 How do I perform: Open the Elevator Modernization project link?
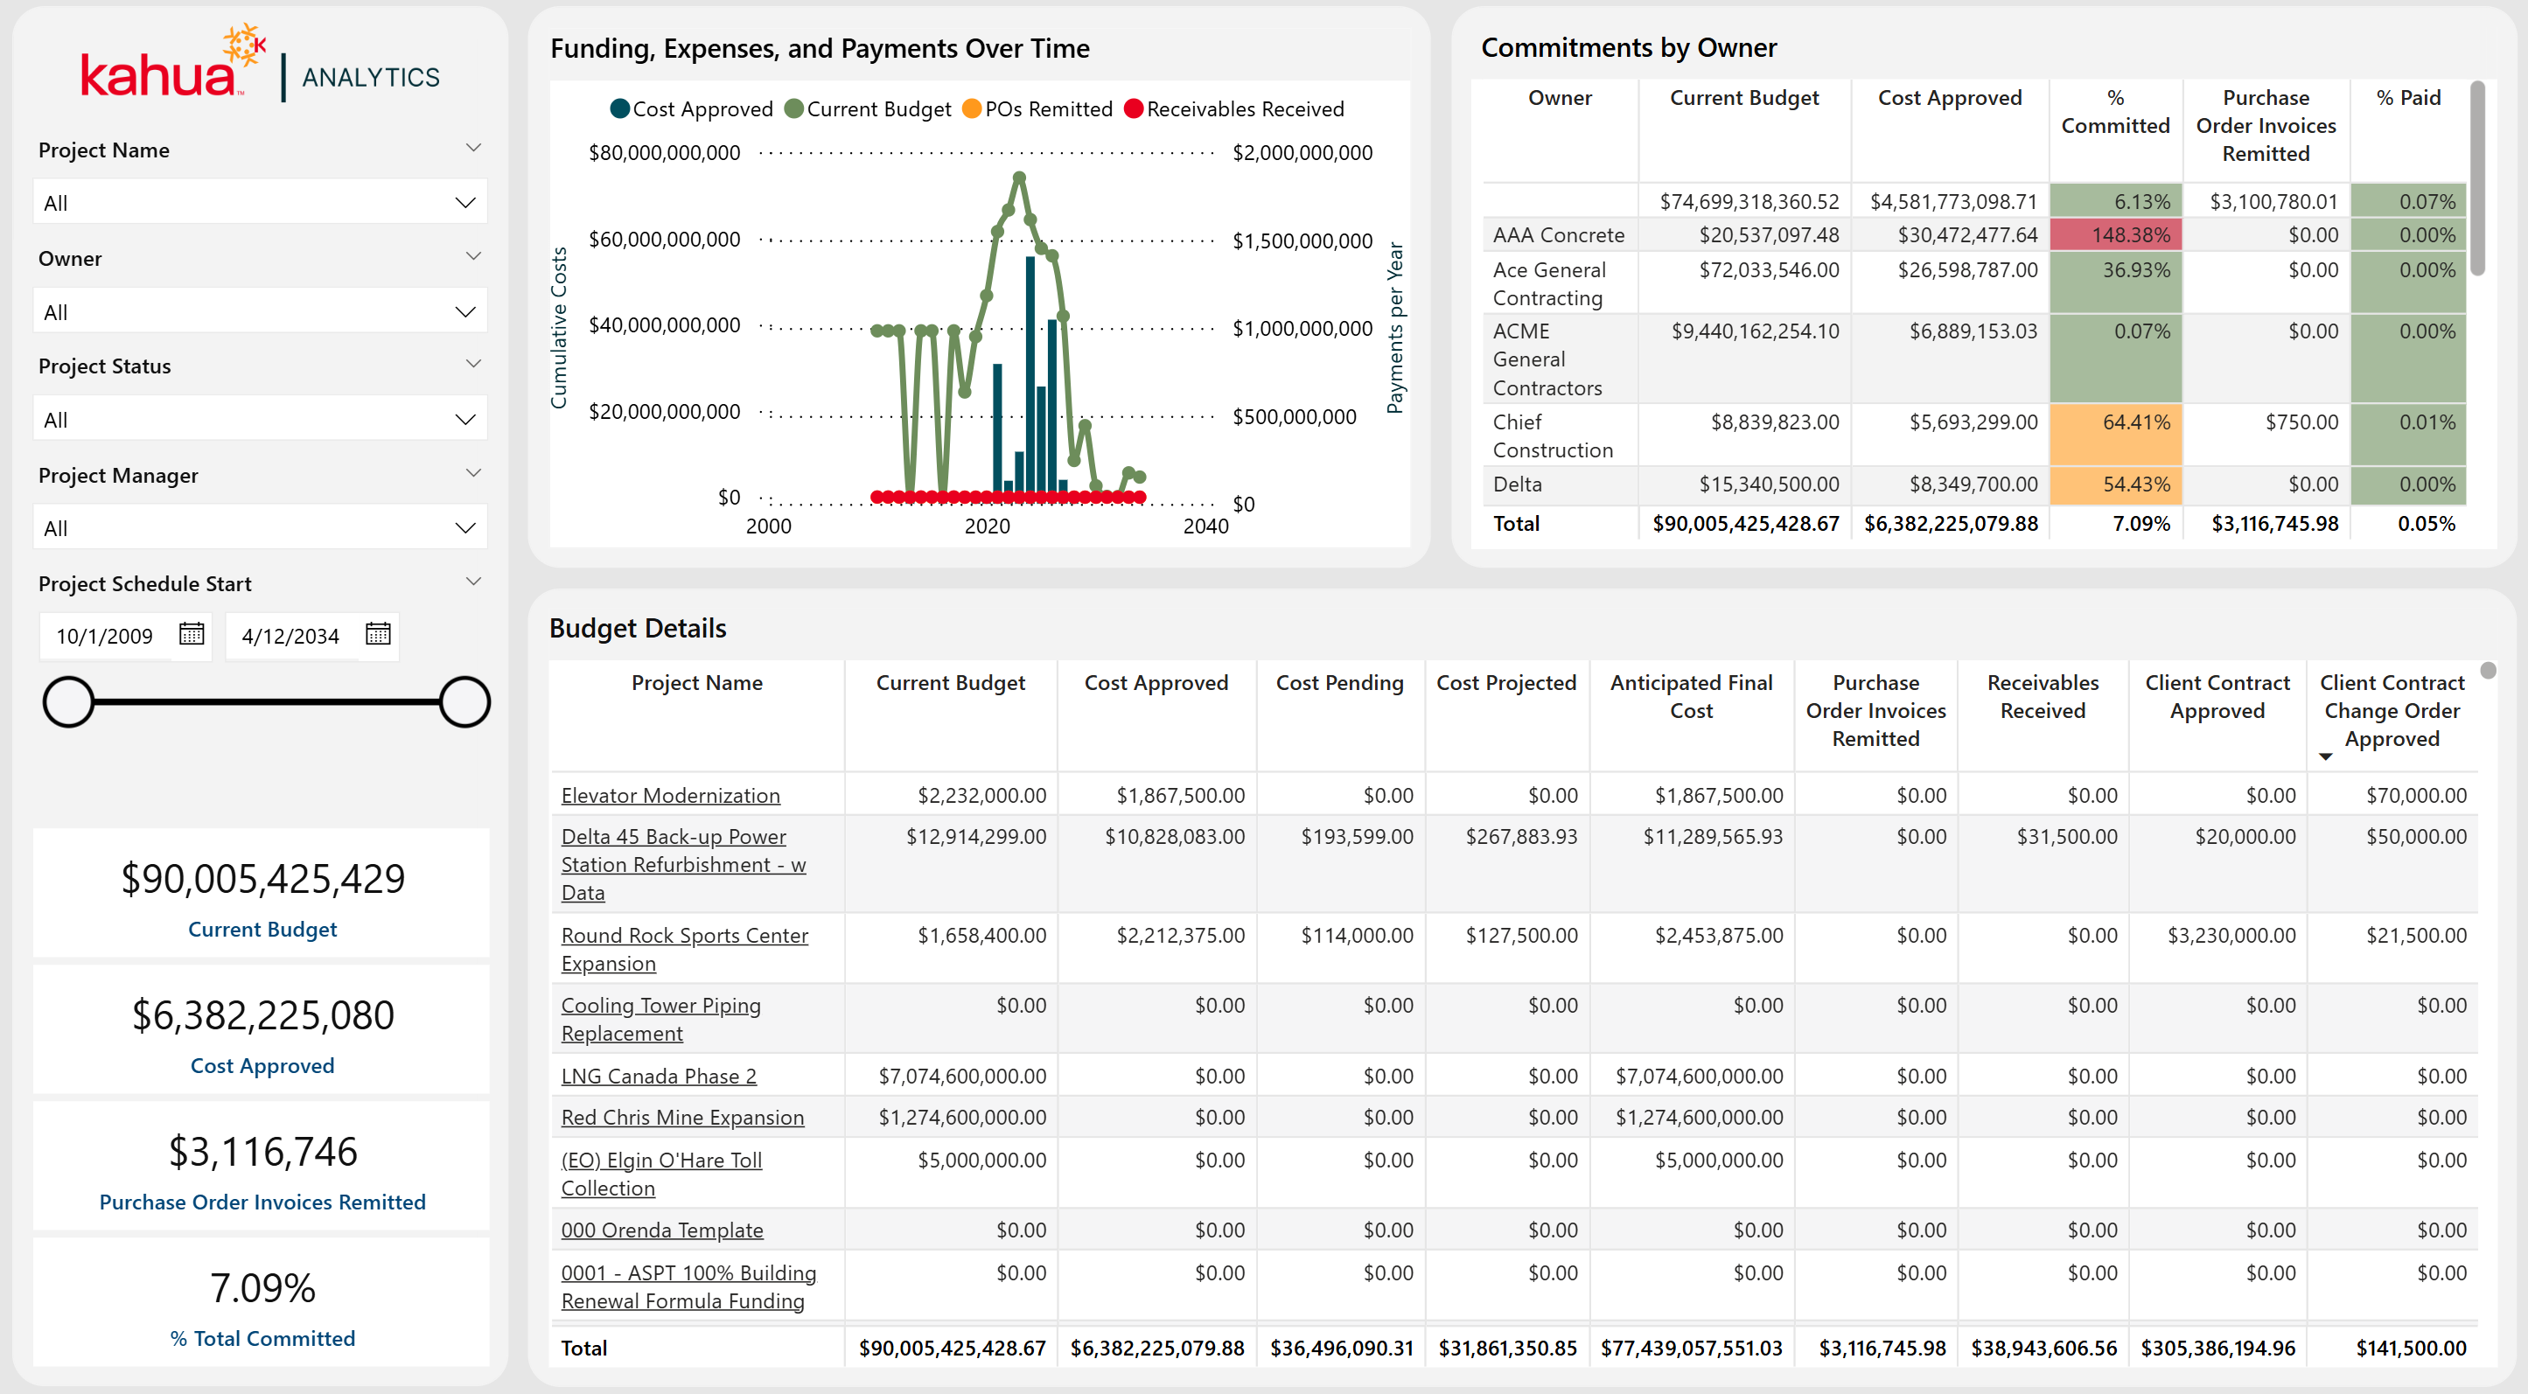click(x=670, y=795)
